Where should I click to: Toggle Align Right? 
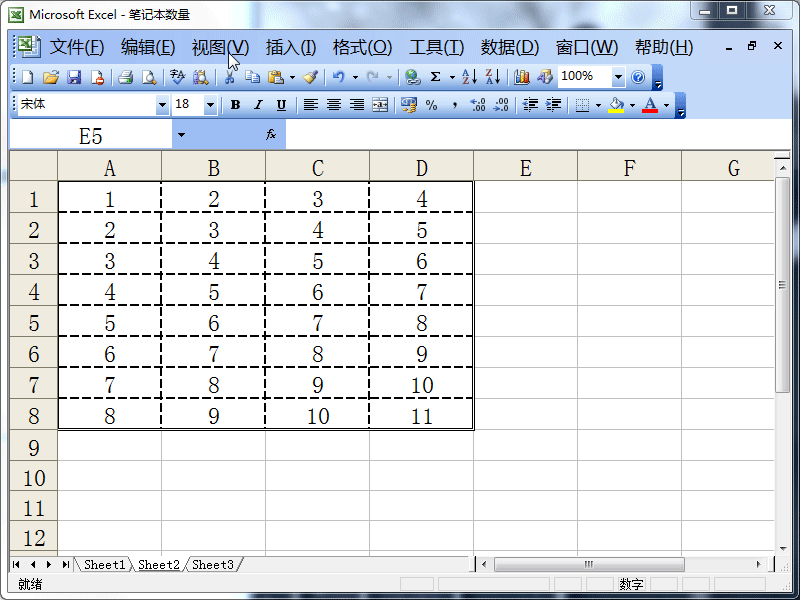click(357, 105)
